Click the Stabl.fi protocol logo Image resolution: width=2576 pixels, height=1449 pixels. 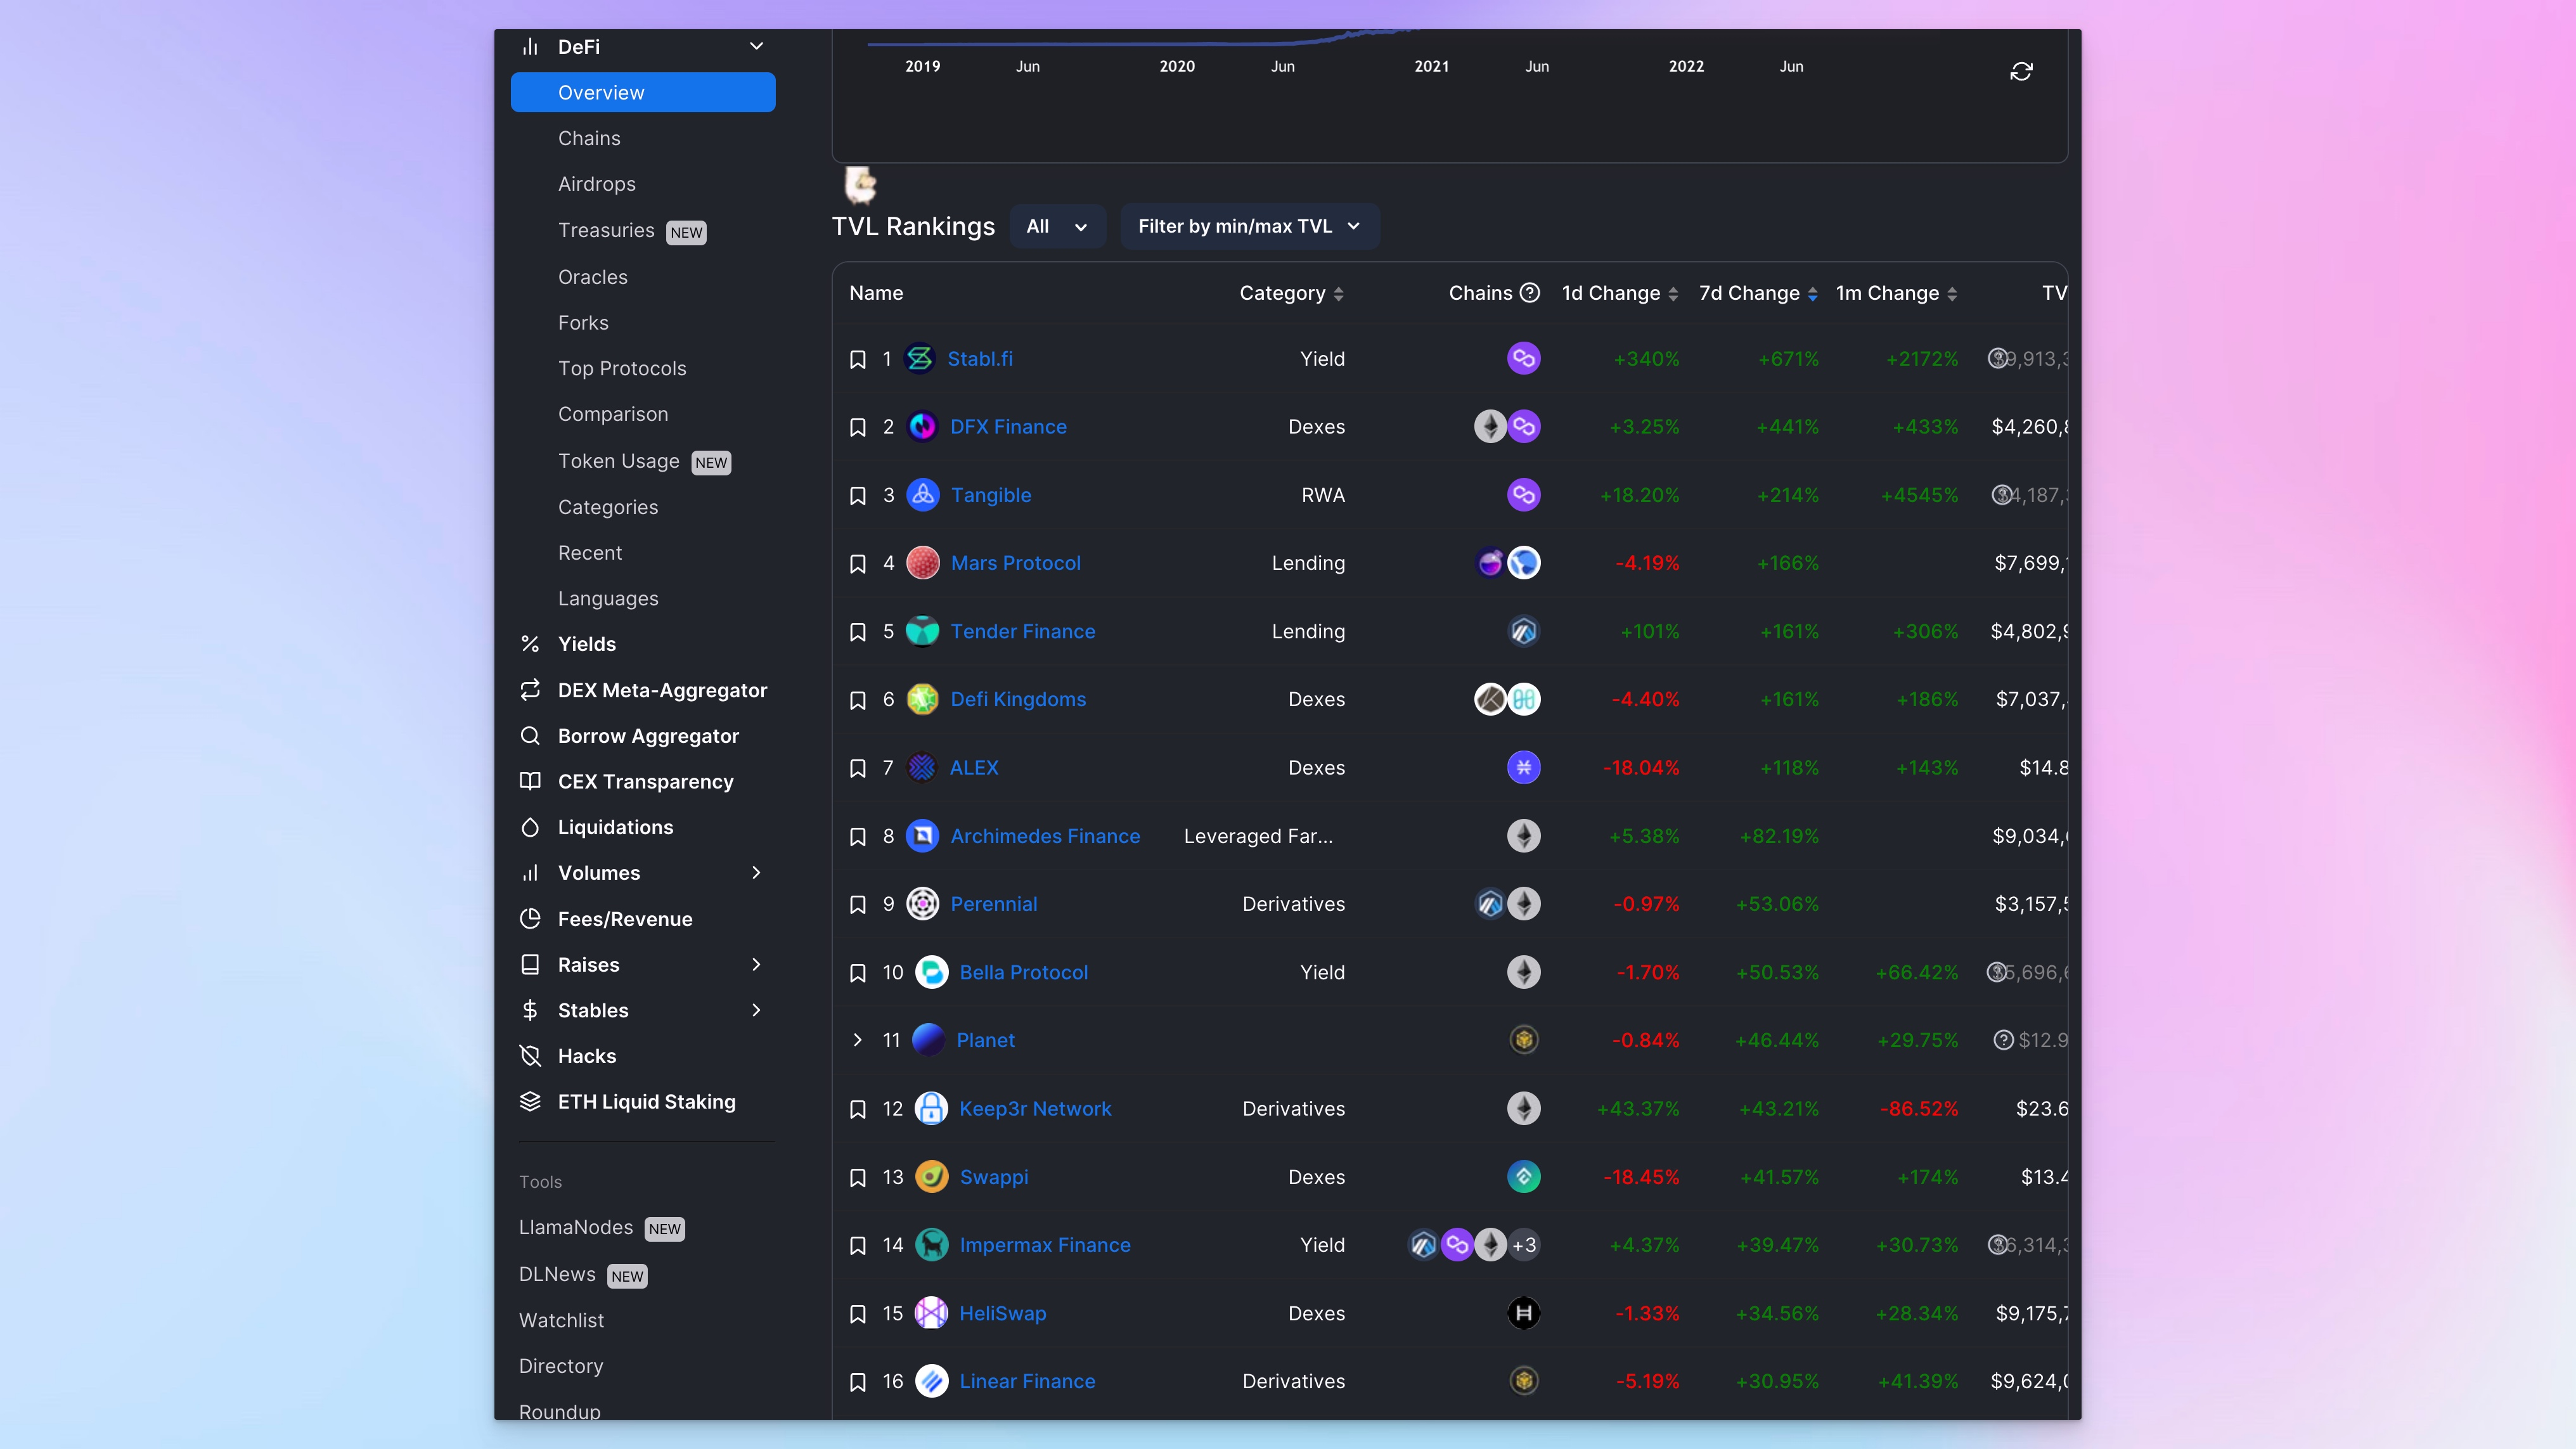coord(919,358)
